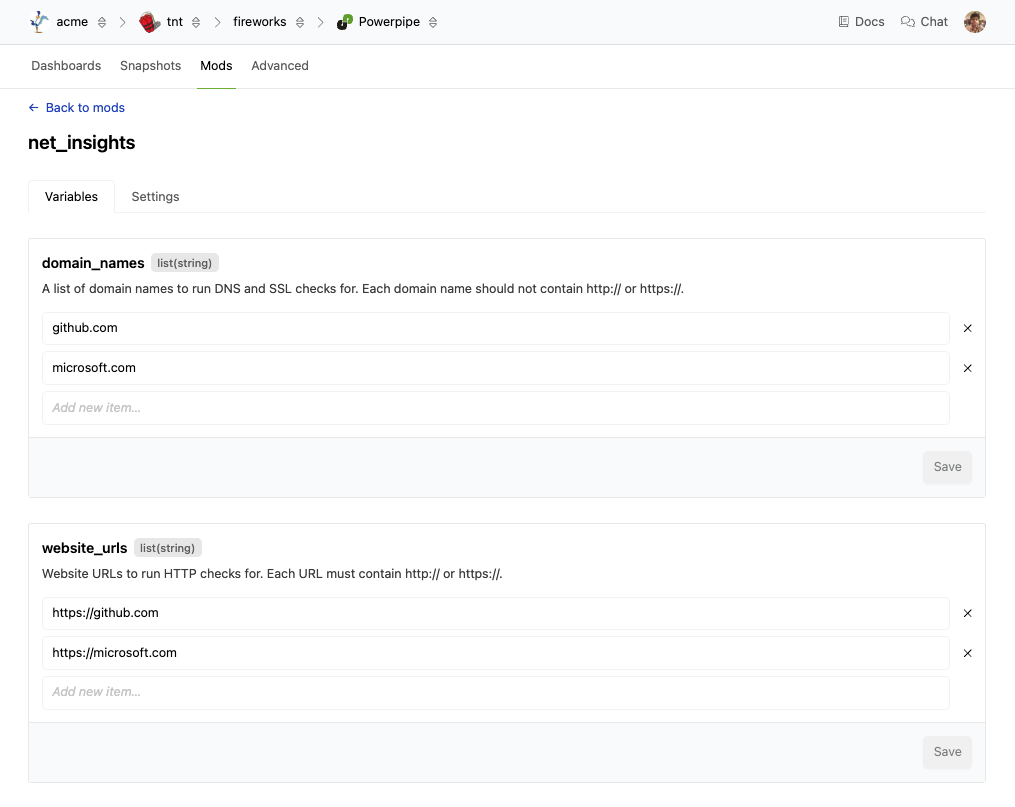Open the Docs link
This screenshot has height=807, width=1015.
pyautogui.click(x=861, y=22)
